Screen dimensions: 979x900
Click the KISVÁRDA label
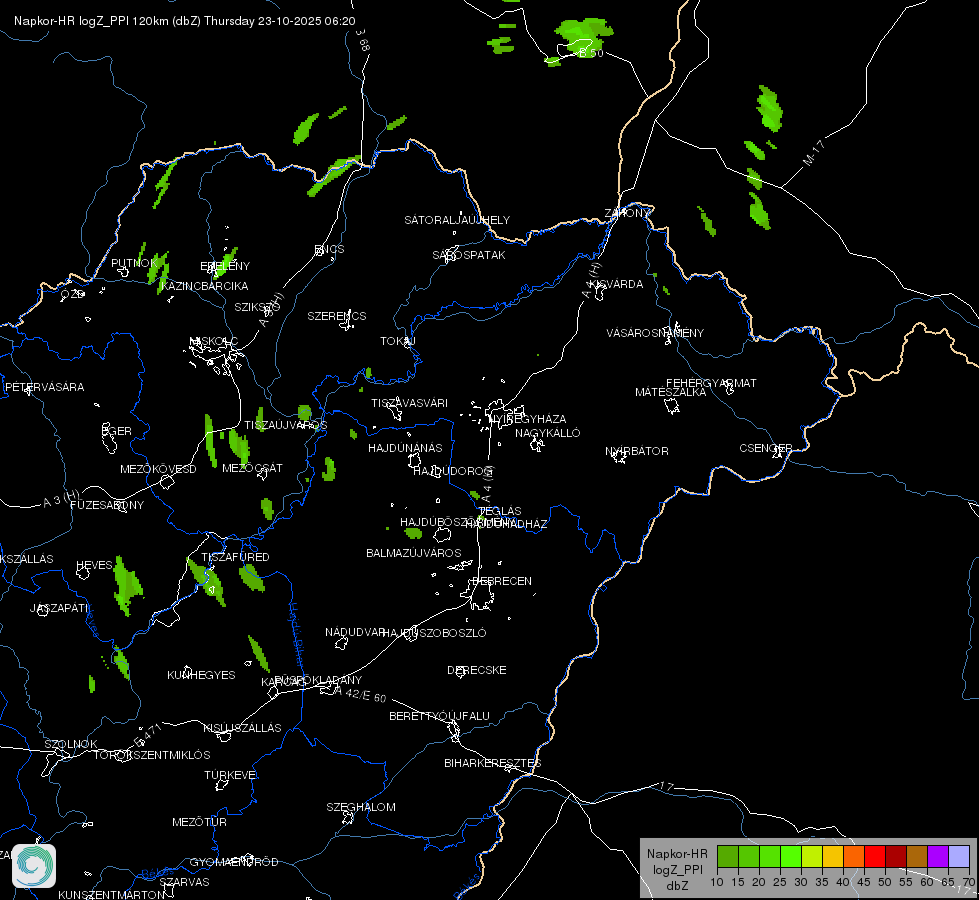point(617,284)
